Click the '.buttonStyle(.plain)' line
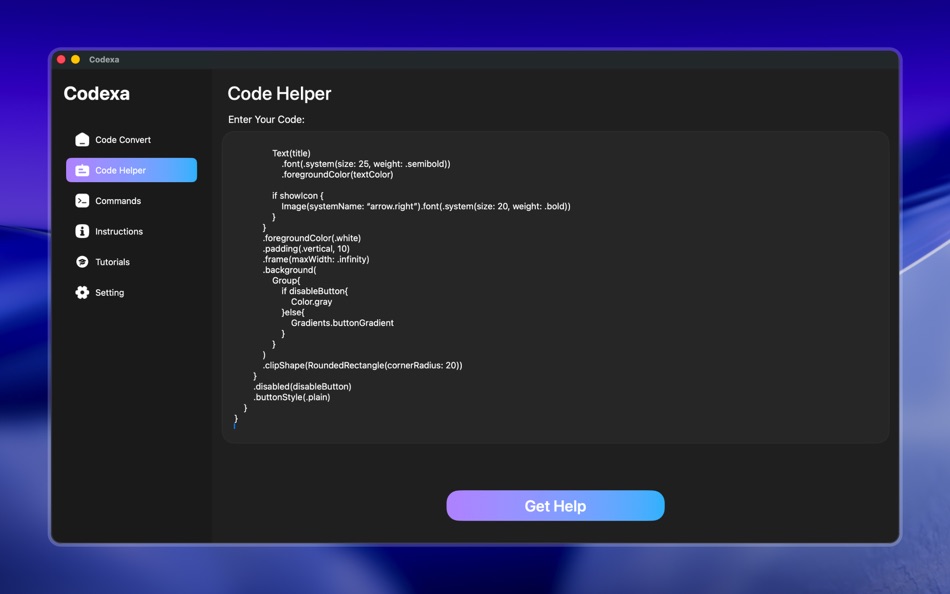This screenshot has width=950, height=594. (x=291, y=397)
